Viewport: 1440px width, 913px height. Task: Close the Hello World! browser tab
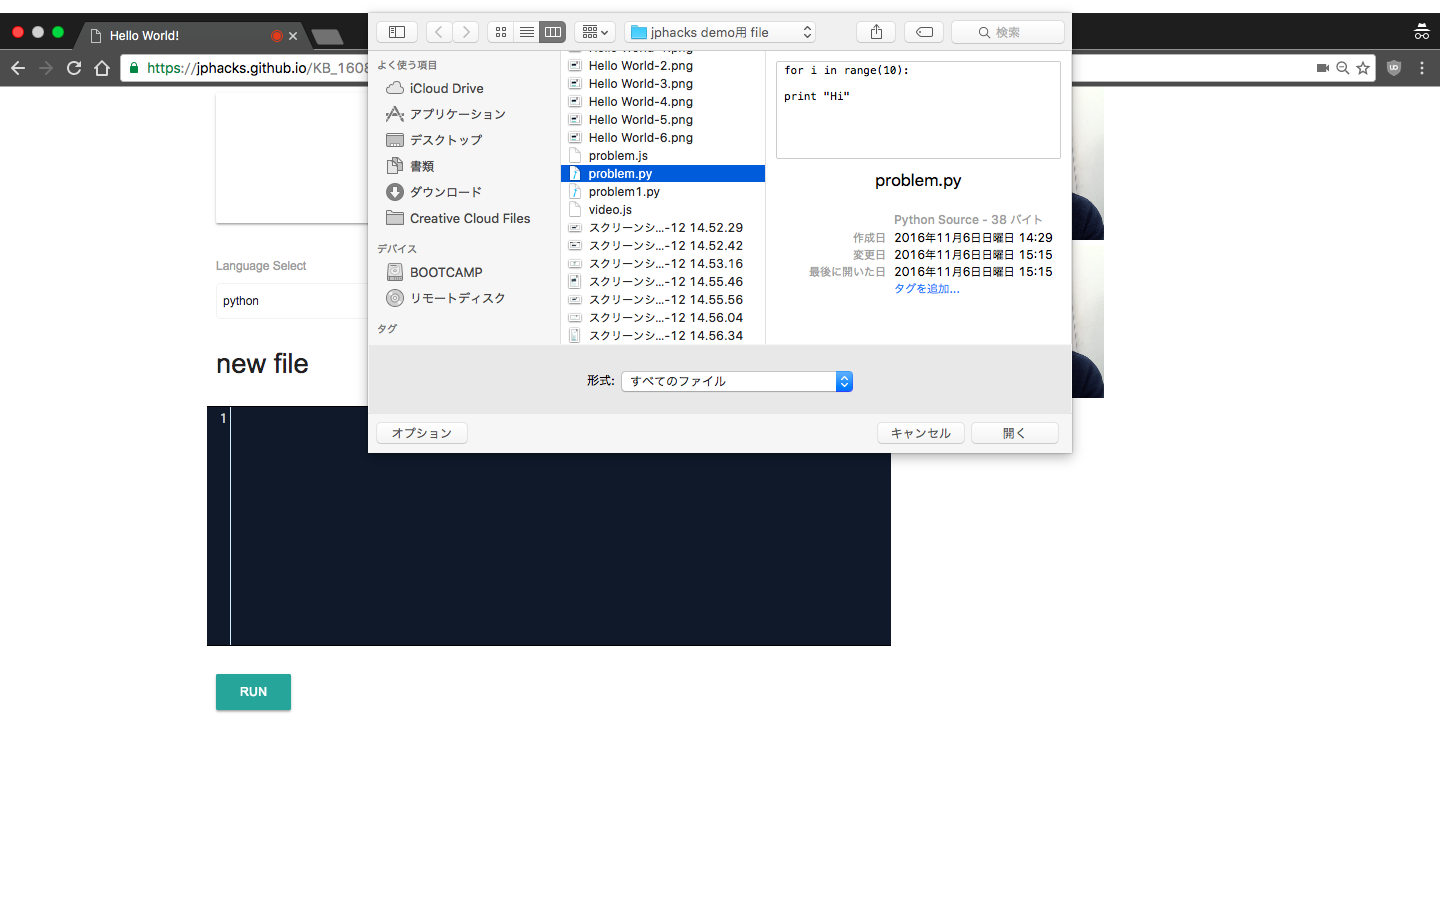coord(293,36)
